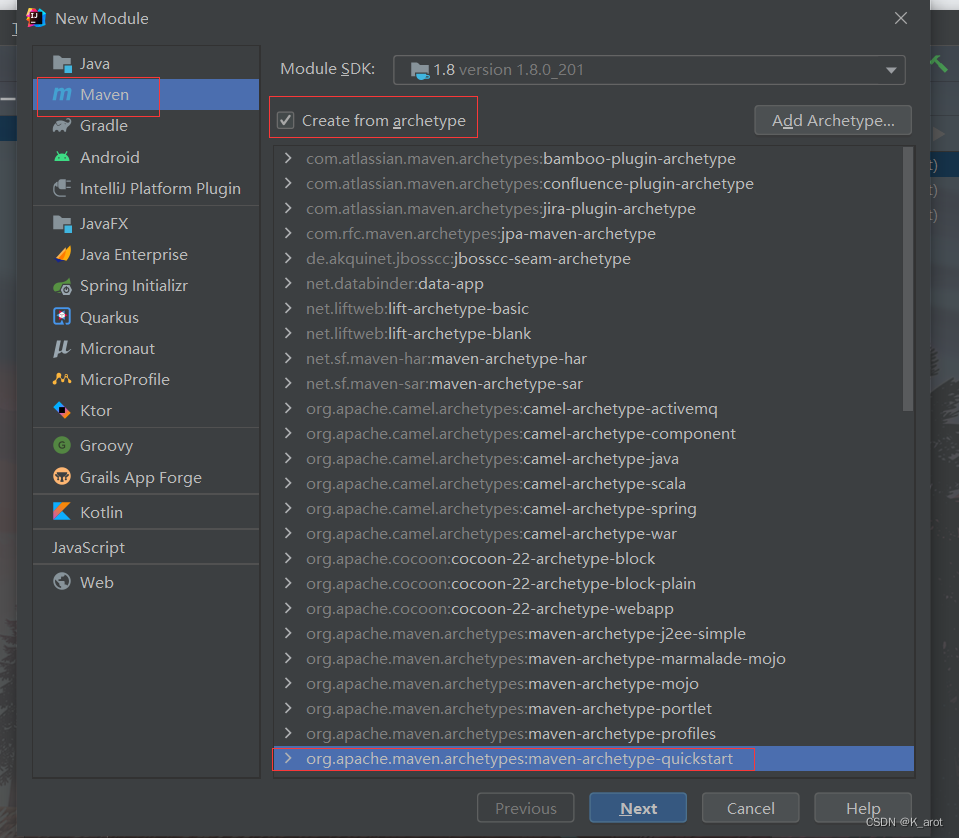Select maven-archetype-portlet row
The height and width of the screenshot is (838, 959).
click(x=593, y=708)
